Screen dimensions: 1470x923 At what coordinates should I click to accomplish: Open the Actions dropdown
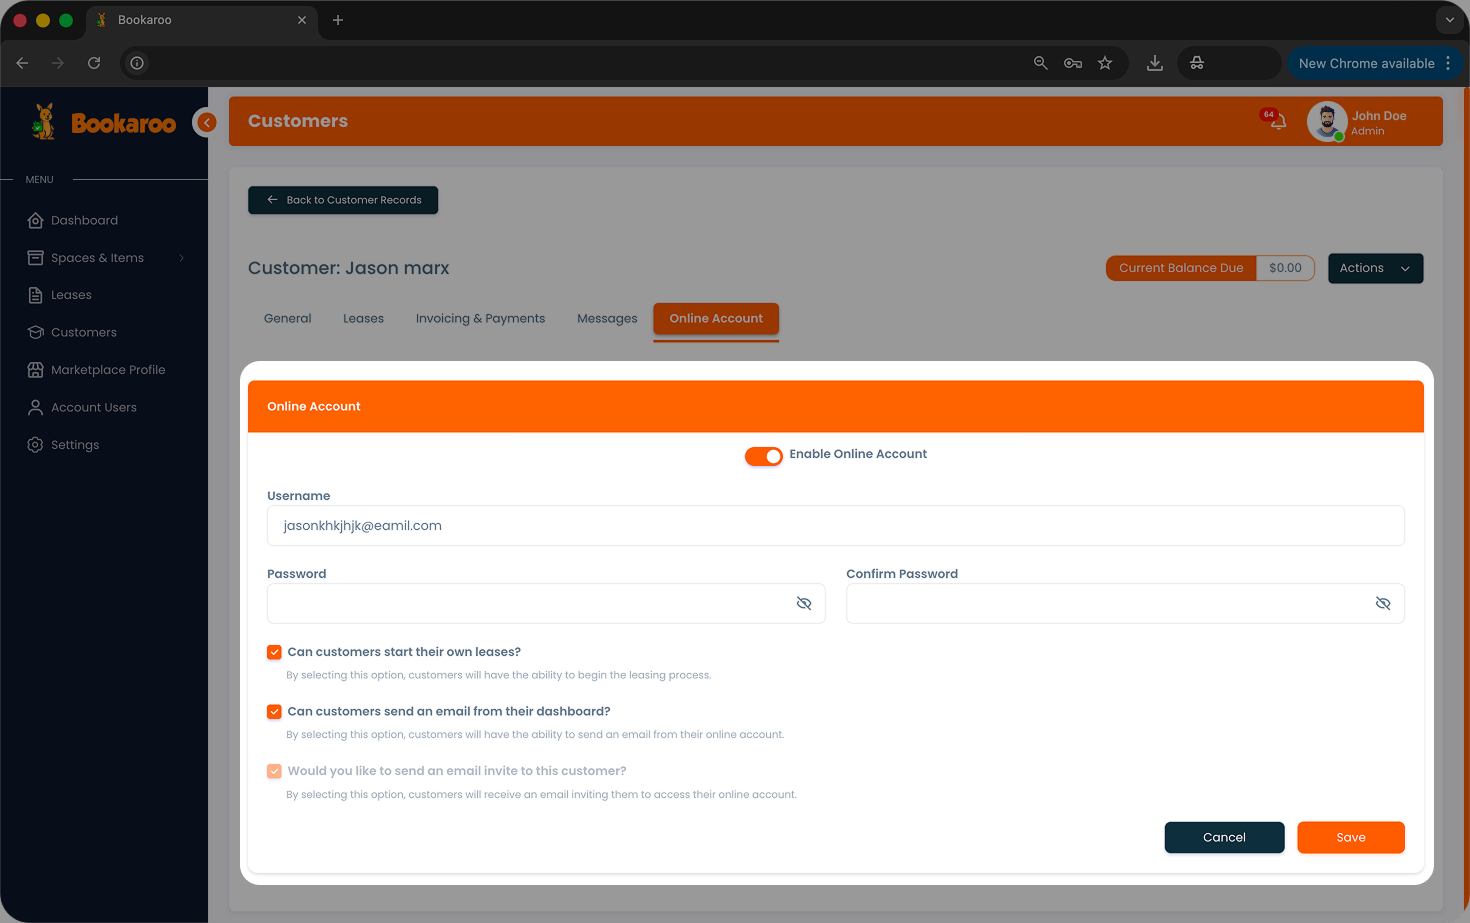pyautogui.click(x=1375, y=268)
